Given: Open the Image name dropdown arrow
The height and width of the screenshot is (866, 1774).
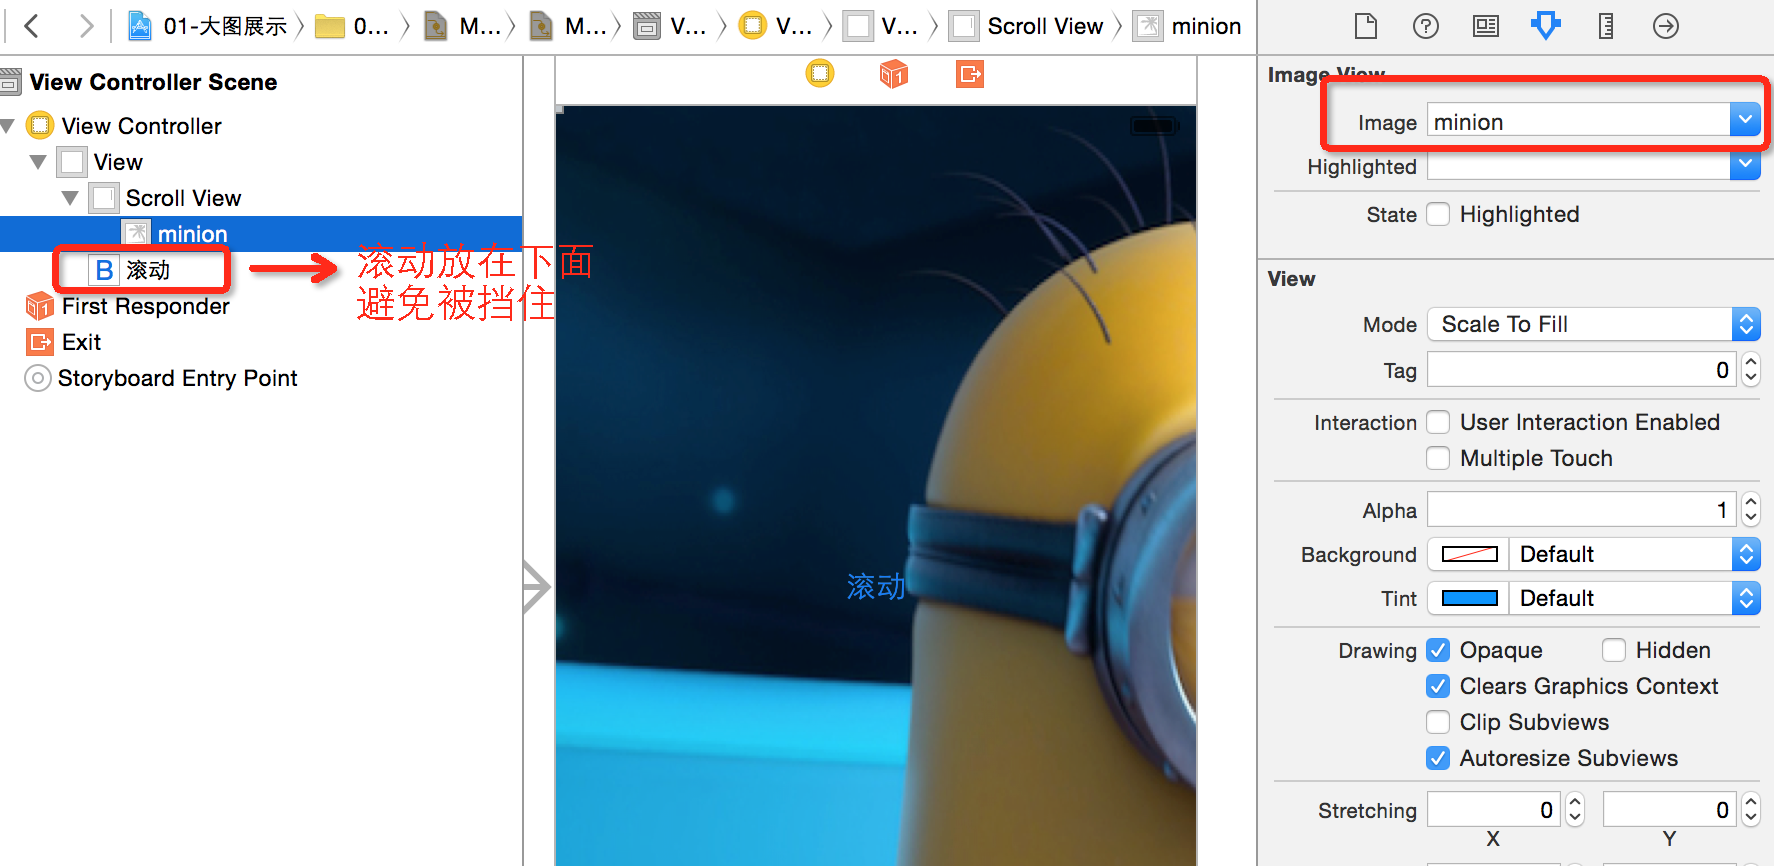Looking at the screenshot, I should point(1745,121).
